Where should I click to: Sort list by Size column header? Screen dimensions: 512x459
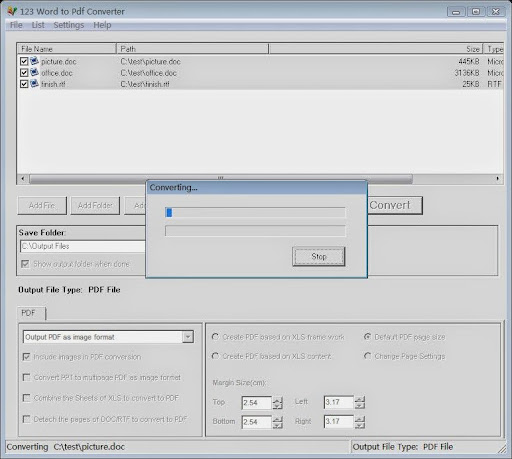(376, 49)
